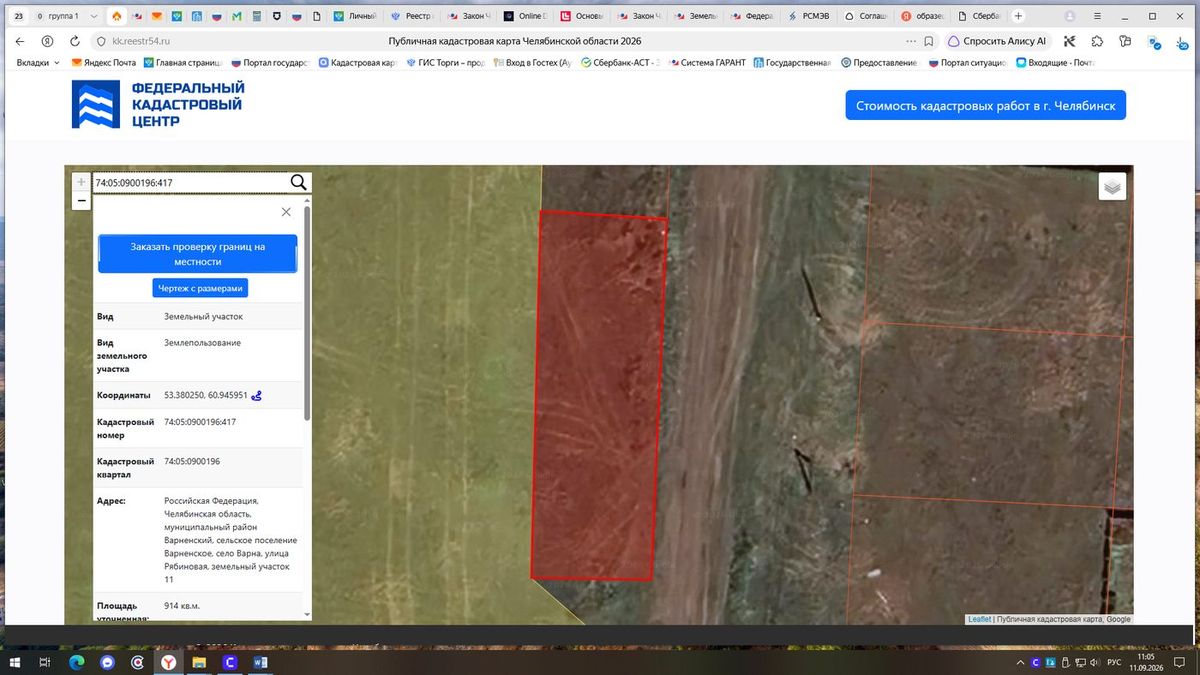Open a new browser tab

(x=1018, y=17)
